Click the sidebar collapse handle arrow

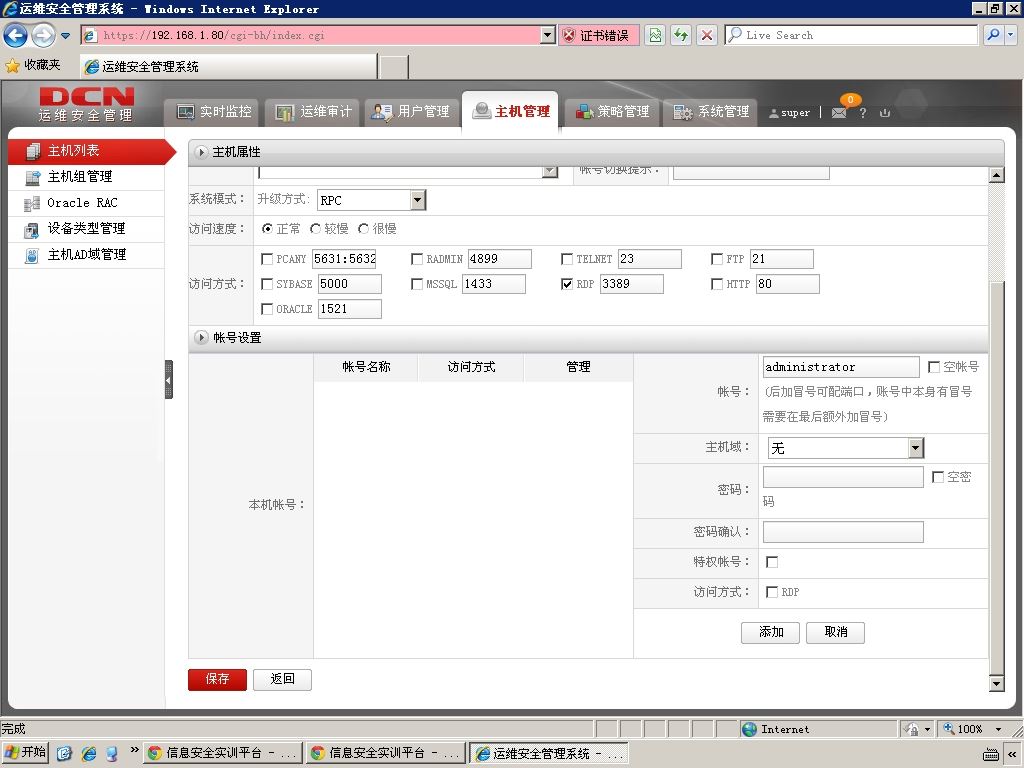click(168, 379)
